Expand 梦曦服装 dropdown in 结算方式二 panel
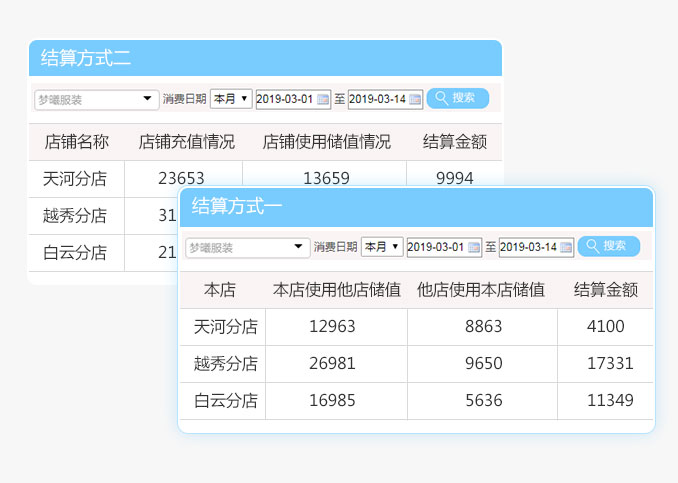 coord(148,99)
